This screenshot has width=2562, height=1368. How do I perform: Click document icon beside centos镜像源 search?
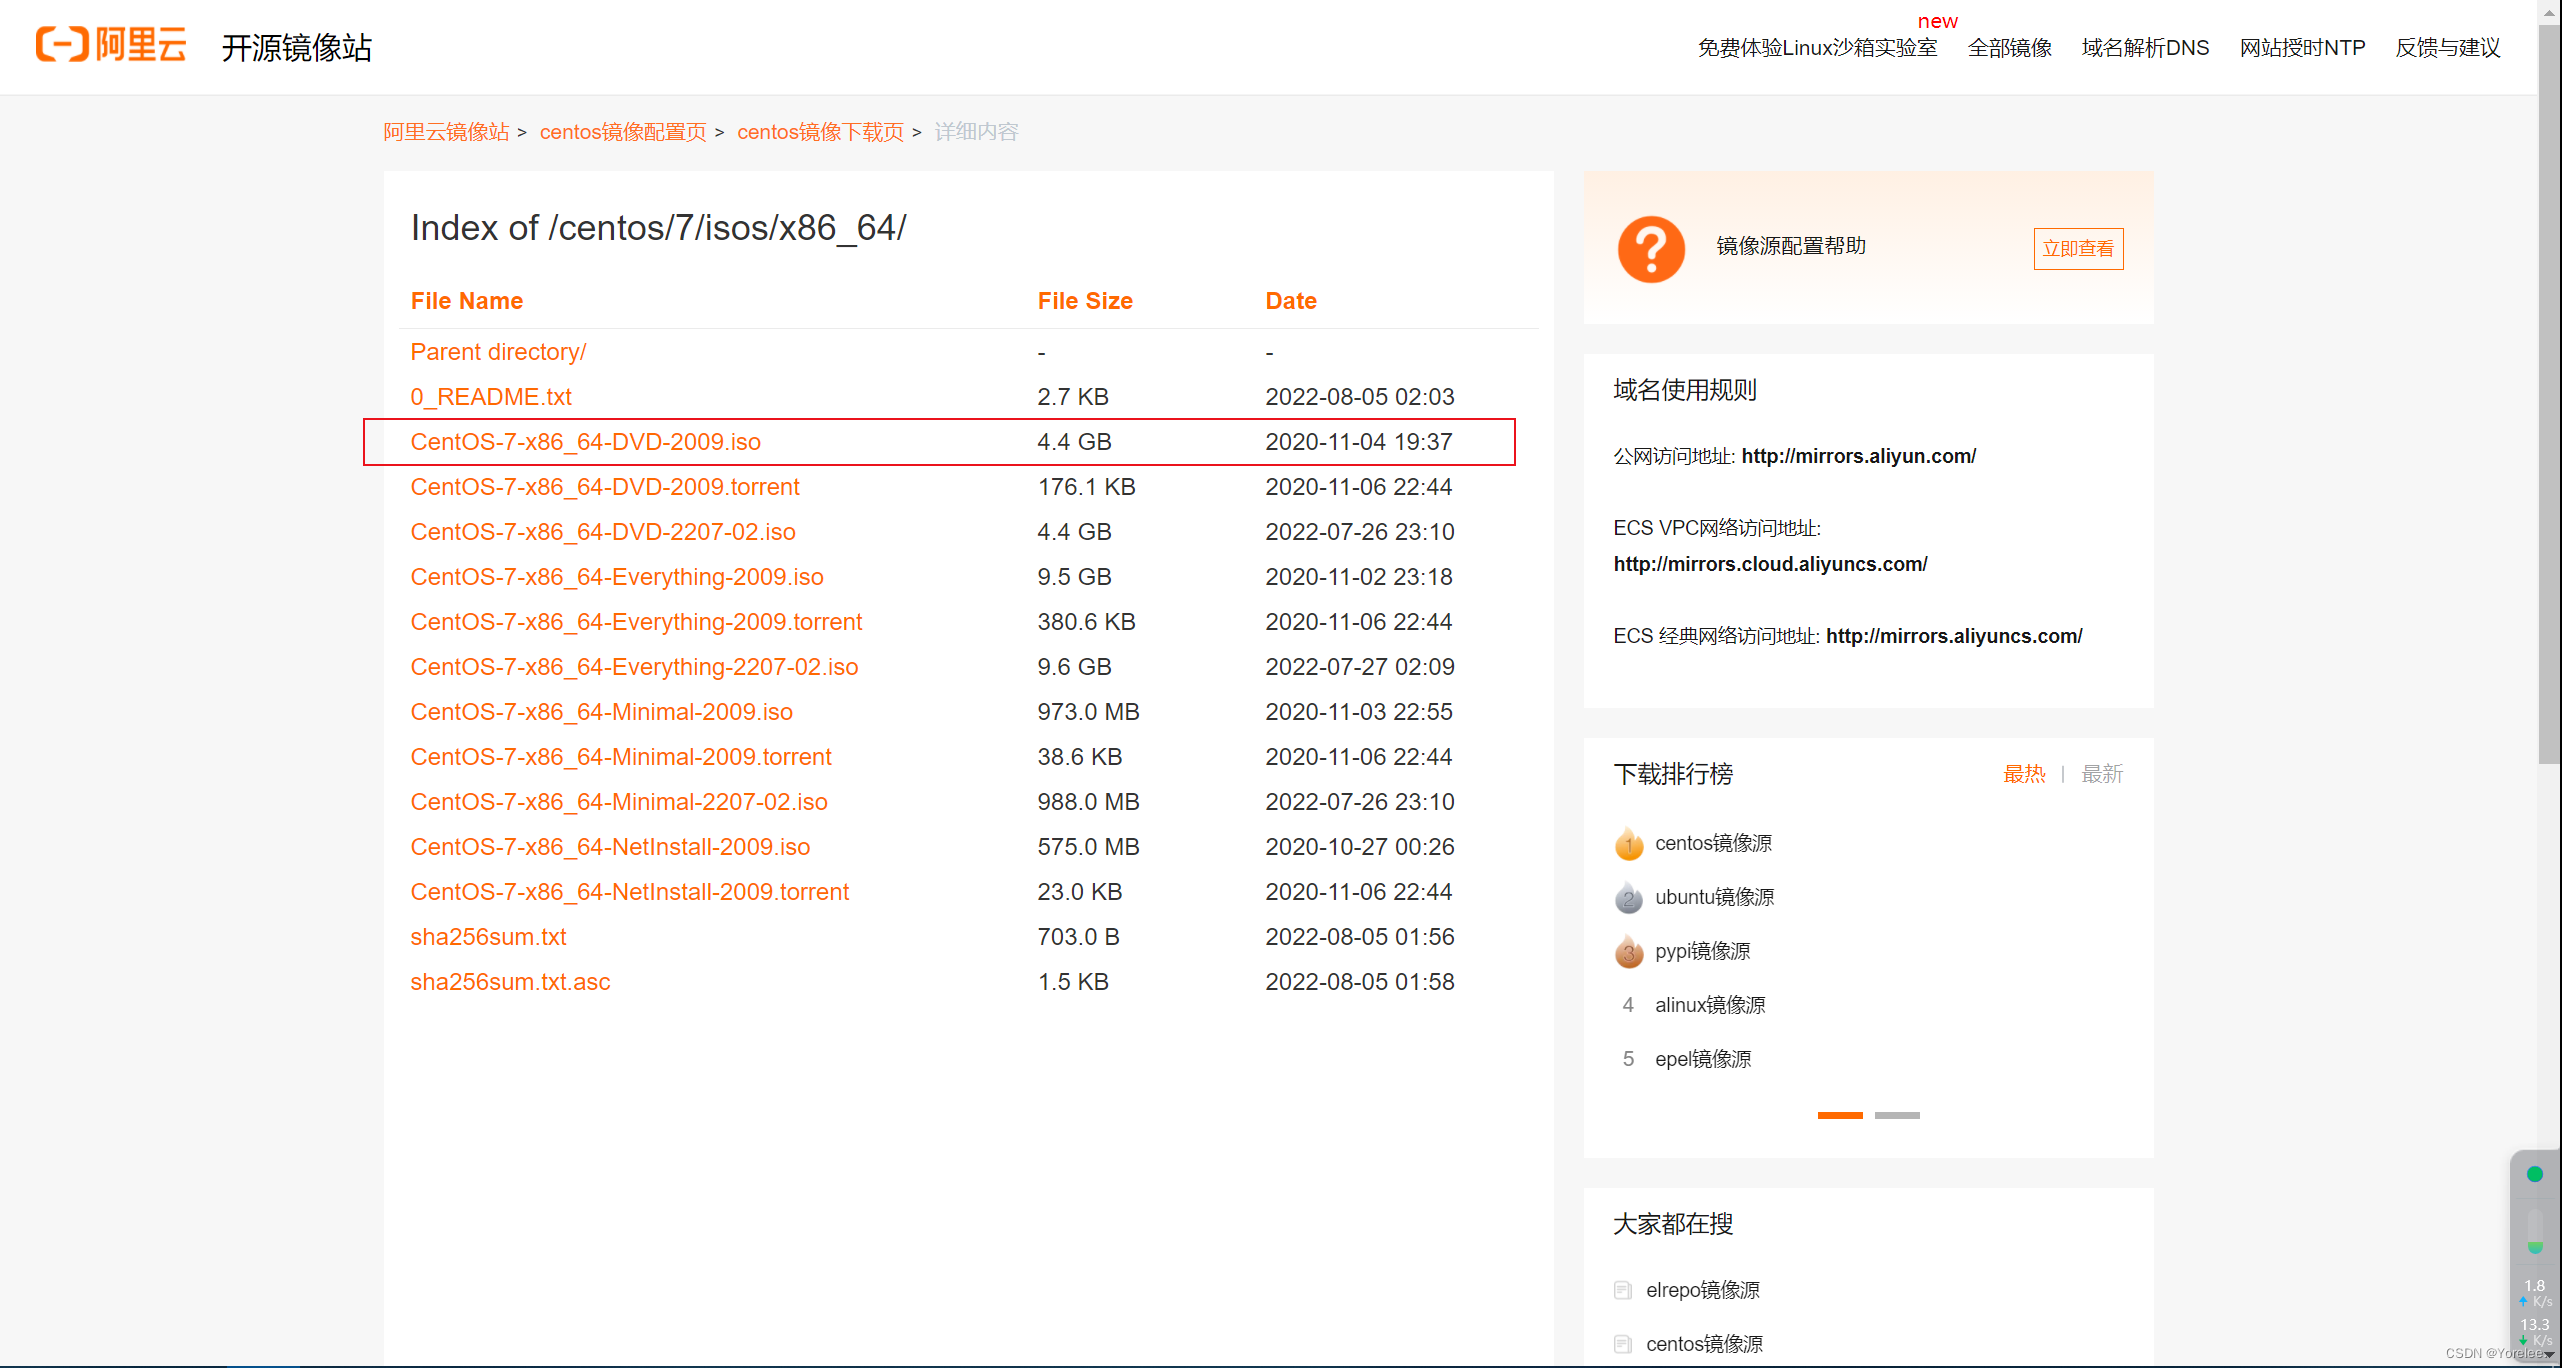pos(1622,1344)
